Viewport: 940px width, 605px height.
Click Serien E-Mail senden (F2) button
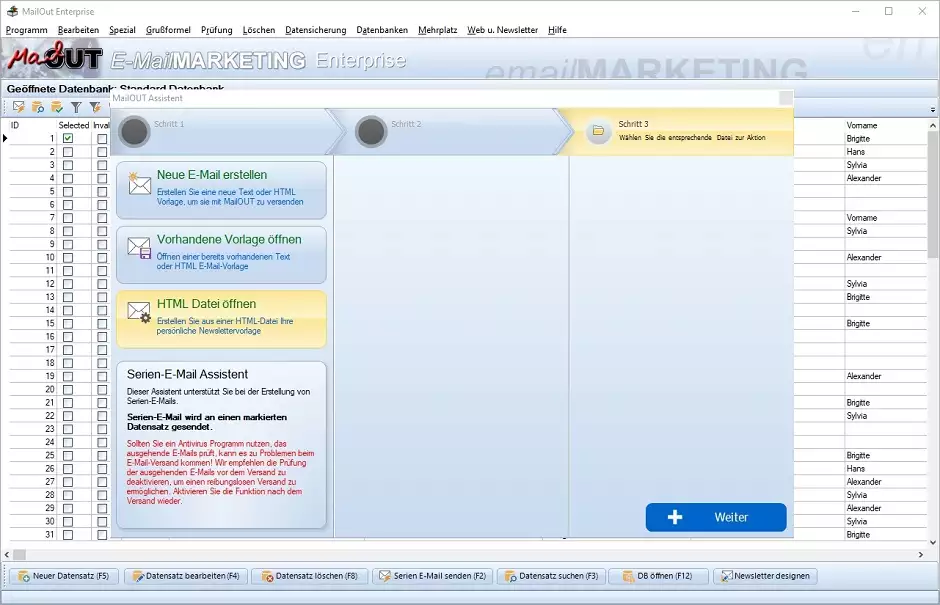click(x=432, y=576)
